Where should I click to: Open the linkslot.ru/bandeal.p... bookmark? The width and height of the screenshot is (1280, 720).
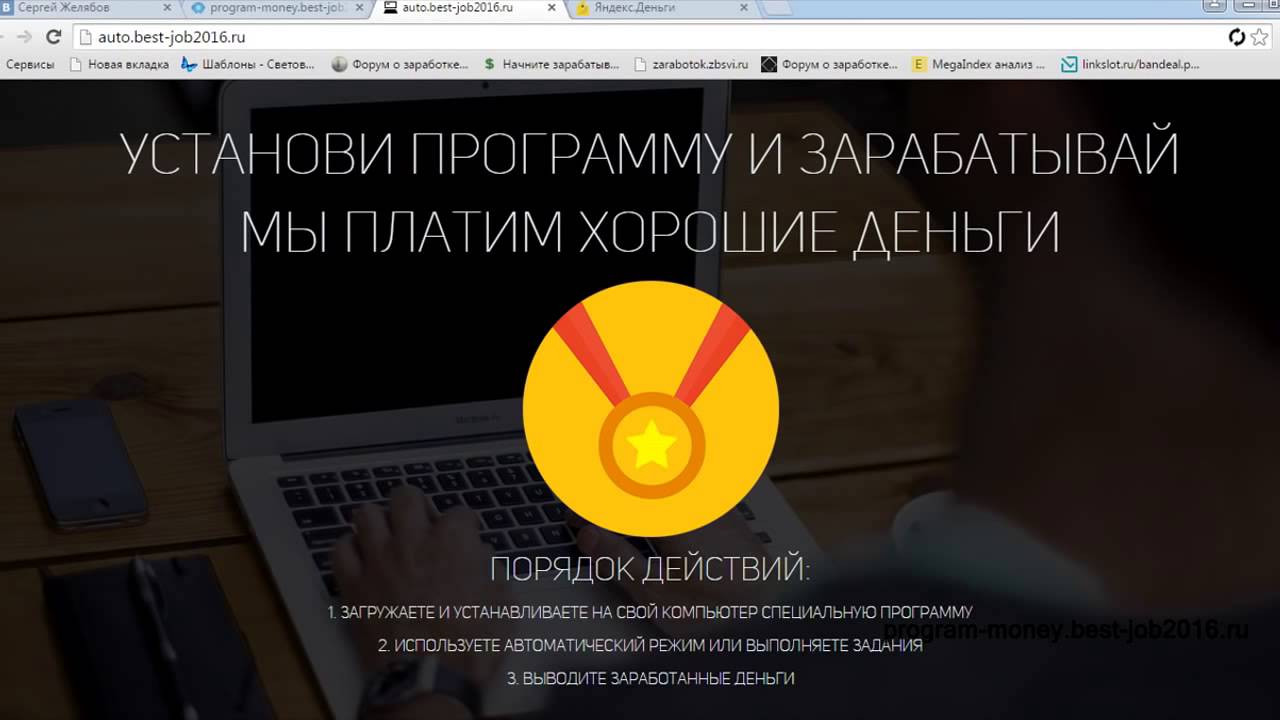click(x=1130, y=64)
